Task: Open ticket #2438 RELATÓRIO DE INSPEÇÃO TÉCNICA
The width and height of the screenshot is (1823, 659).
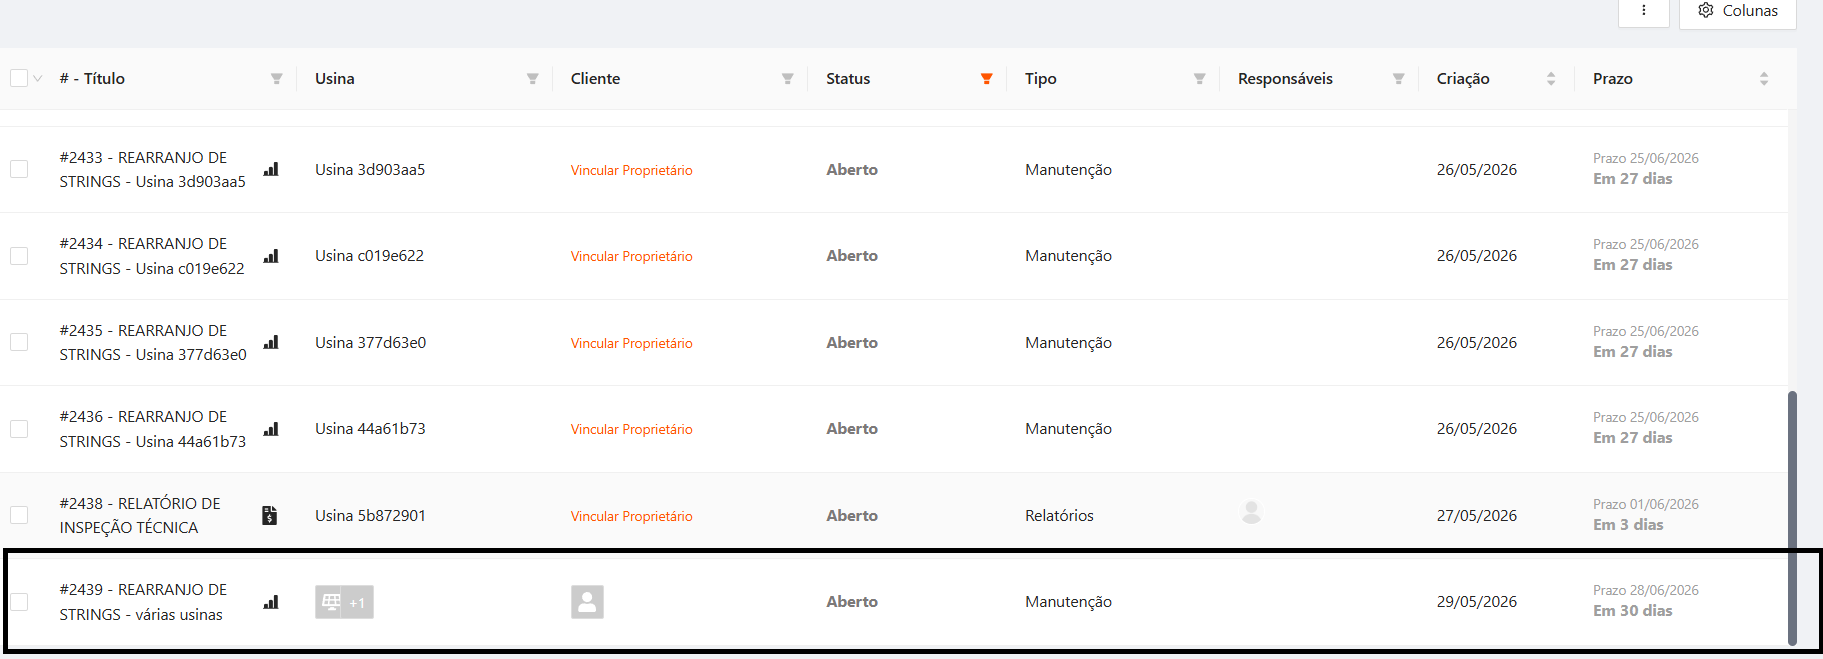Action: [140, 516]
